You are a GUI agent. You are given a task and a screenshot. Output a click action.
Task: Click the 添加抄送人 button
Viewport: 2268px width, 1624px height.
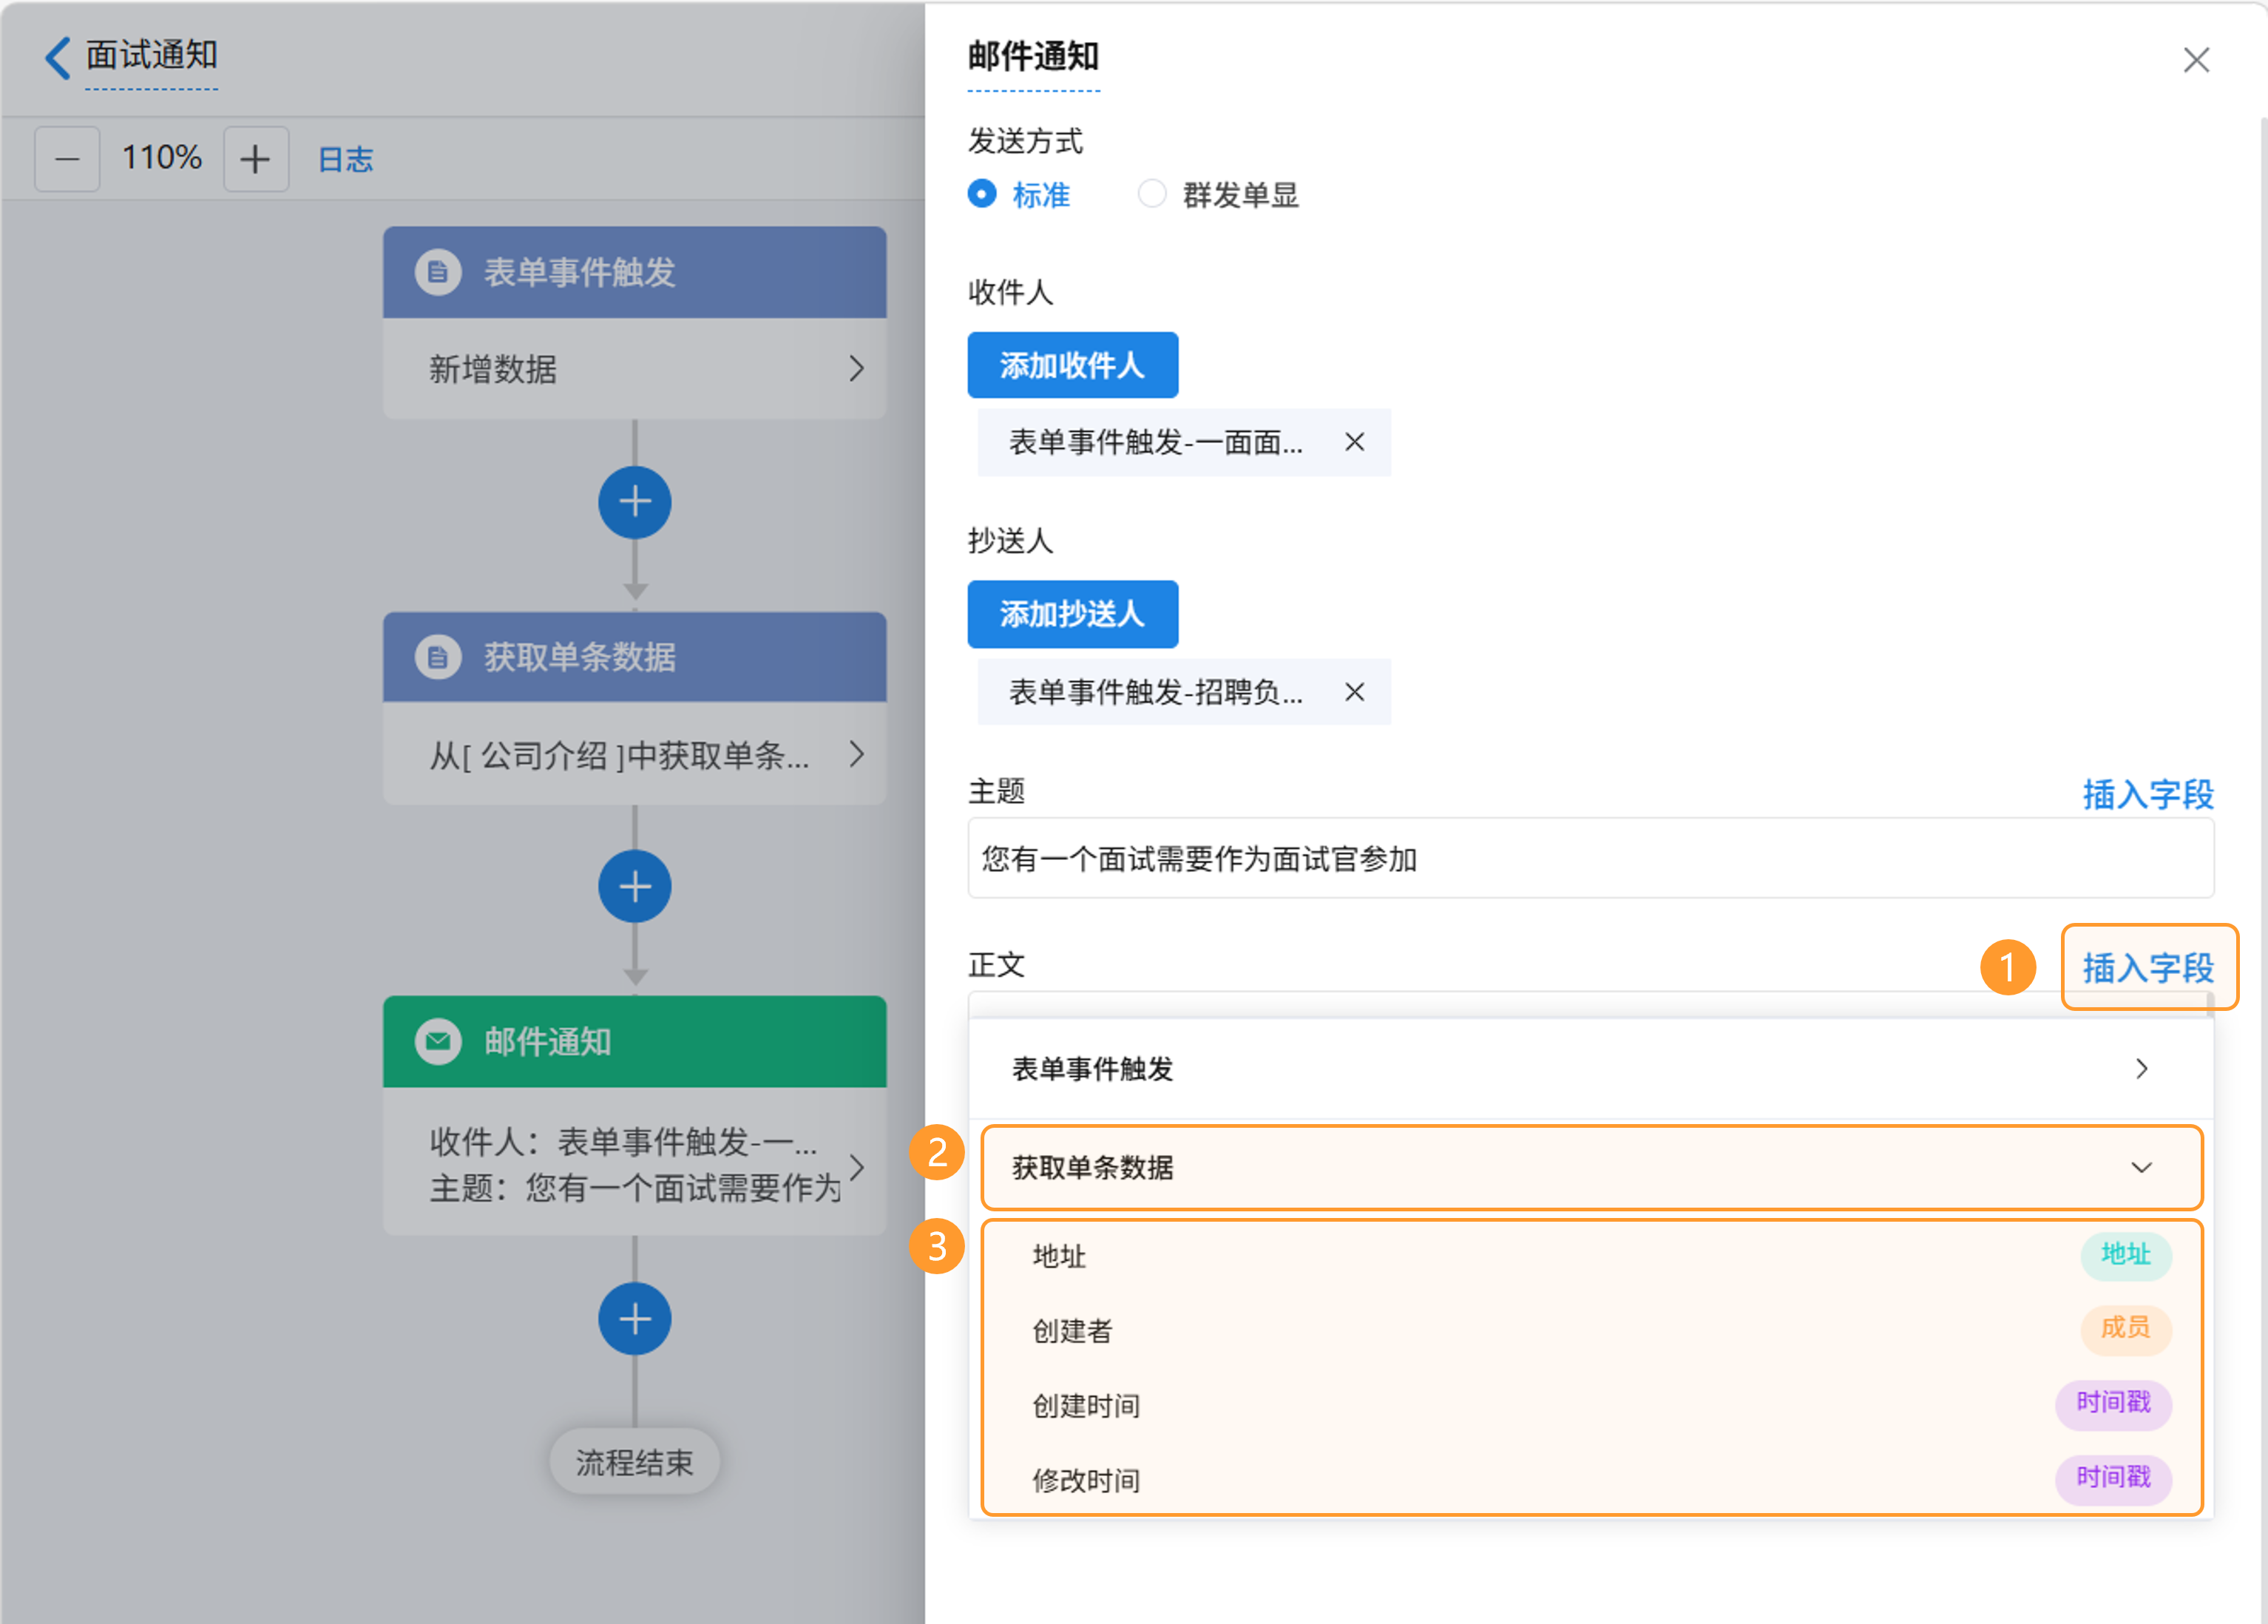point(1072,614)
